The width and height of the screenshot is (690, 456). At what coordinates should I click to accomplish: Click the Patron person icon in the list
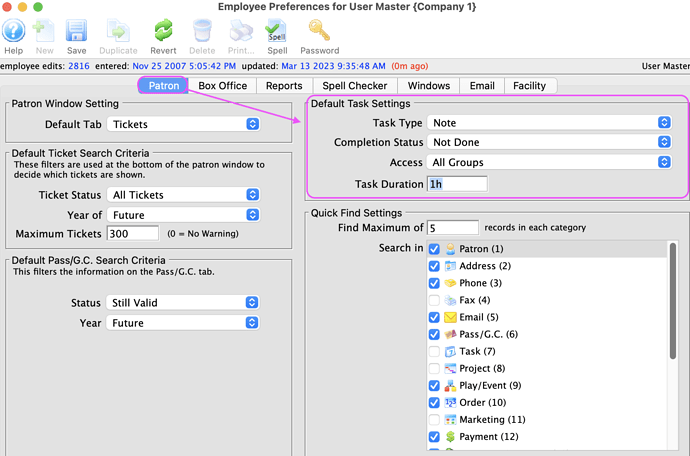450,249
